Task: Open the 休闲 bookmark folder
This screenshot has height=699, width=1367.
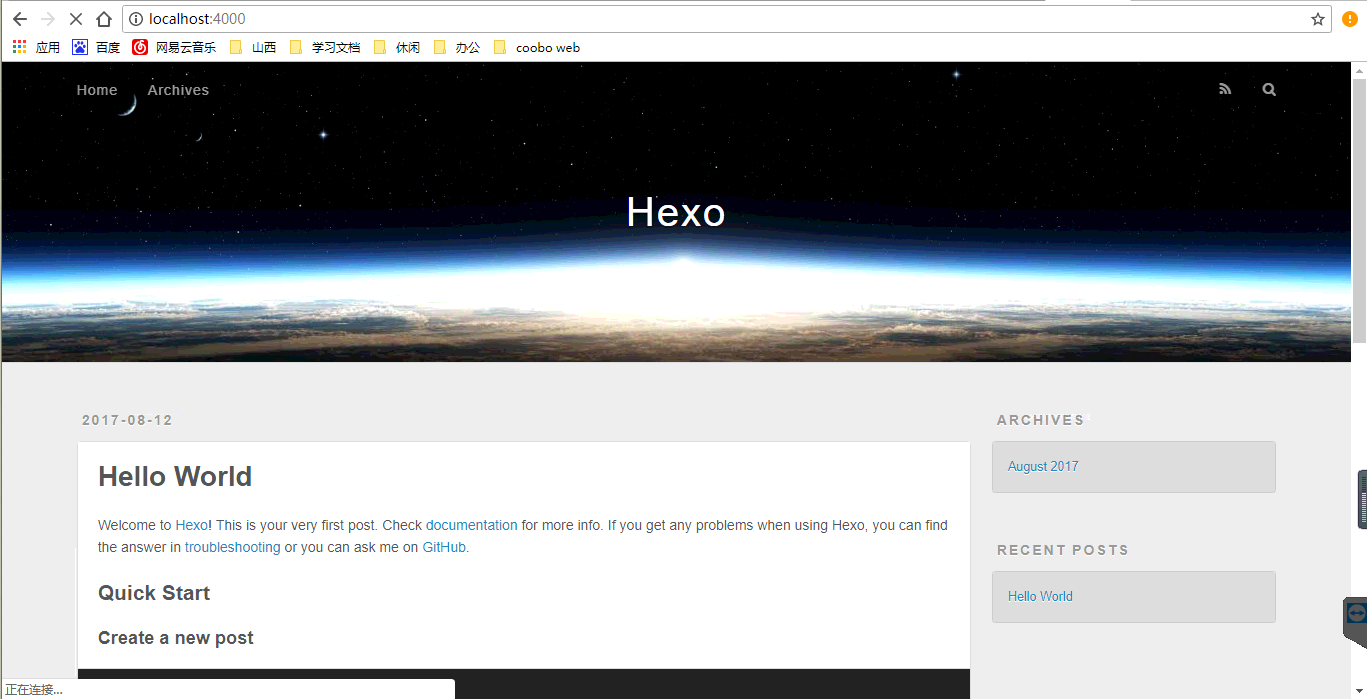Action: pyautogui.click(x=397, y=47)
